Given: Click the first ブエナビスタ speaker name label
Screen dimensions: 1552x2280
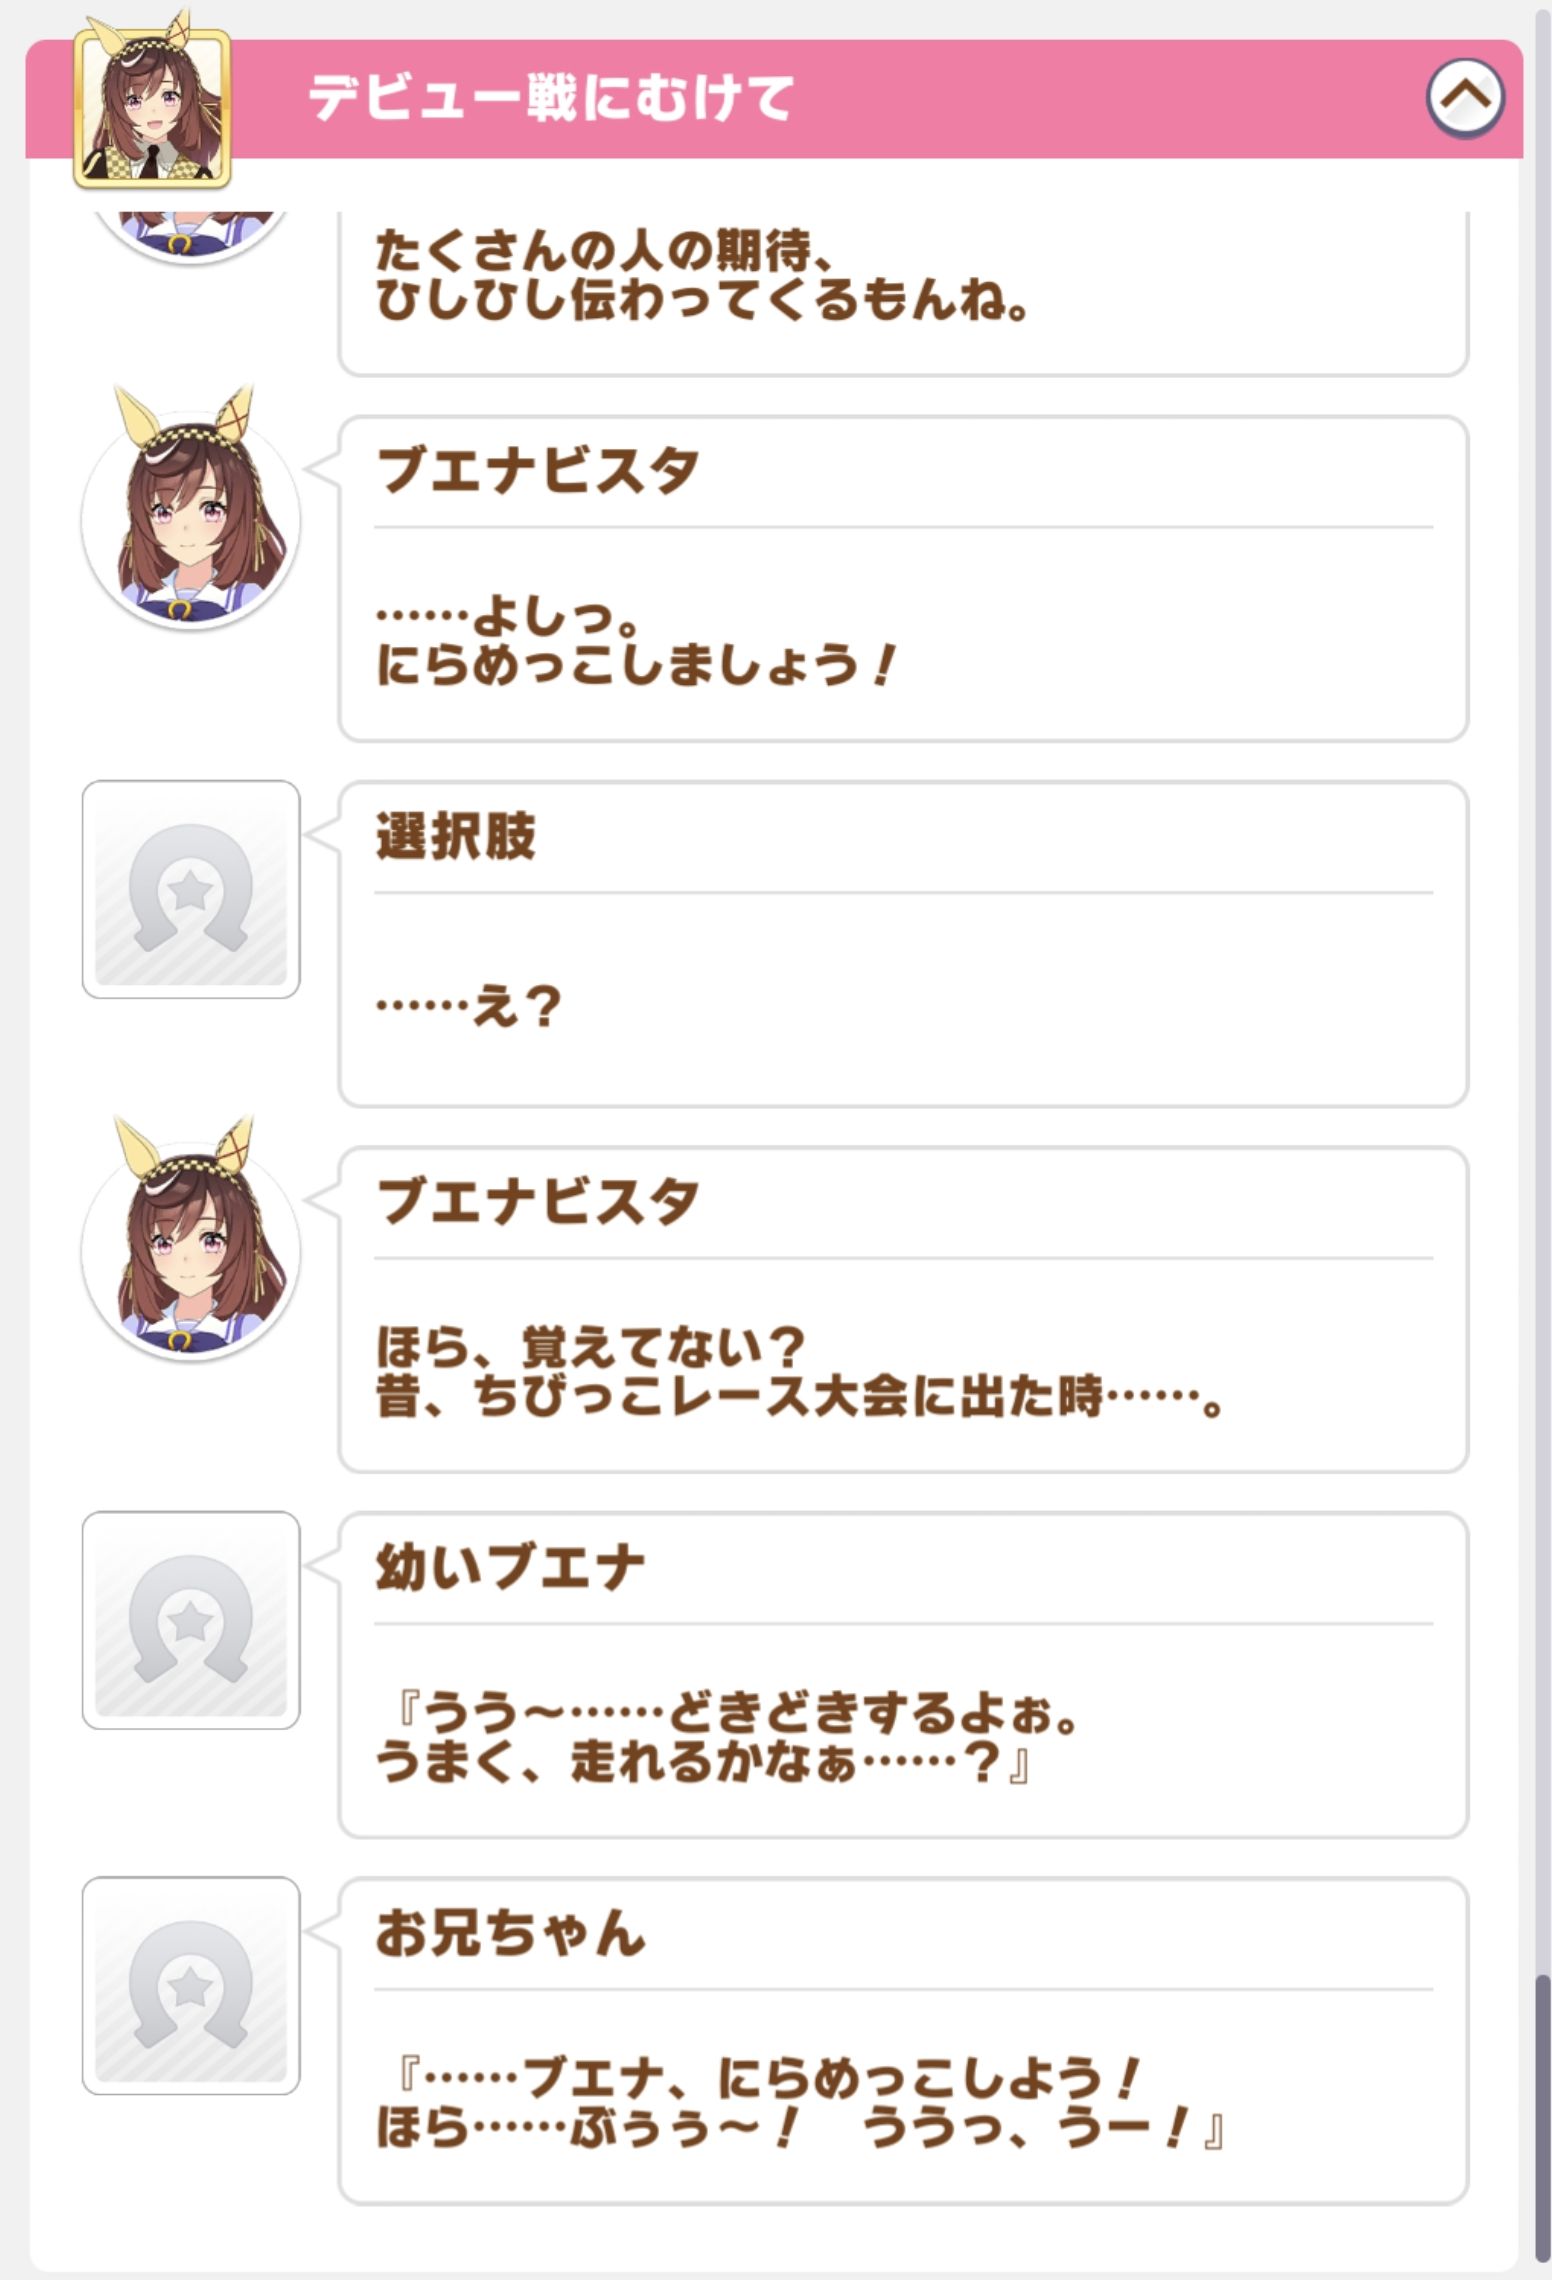Looking at the screenshot, I should 537,470.
